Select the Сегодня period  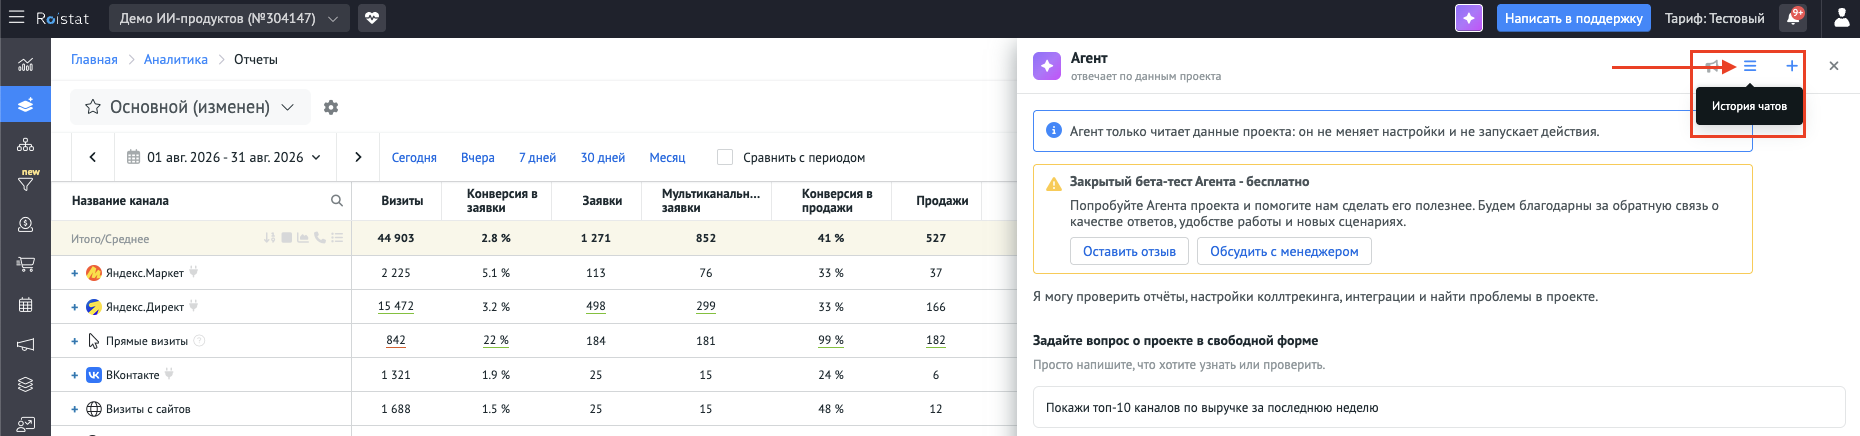[414, 158]
